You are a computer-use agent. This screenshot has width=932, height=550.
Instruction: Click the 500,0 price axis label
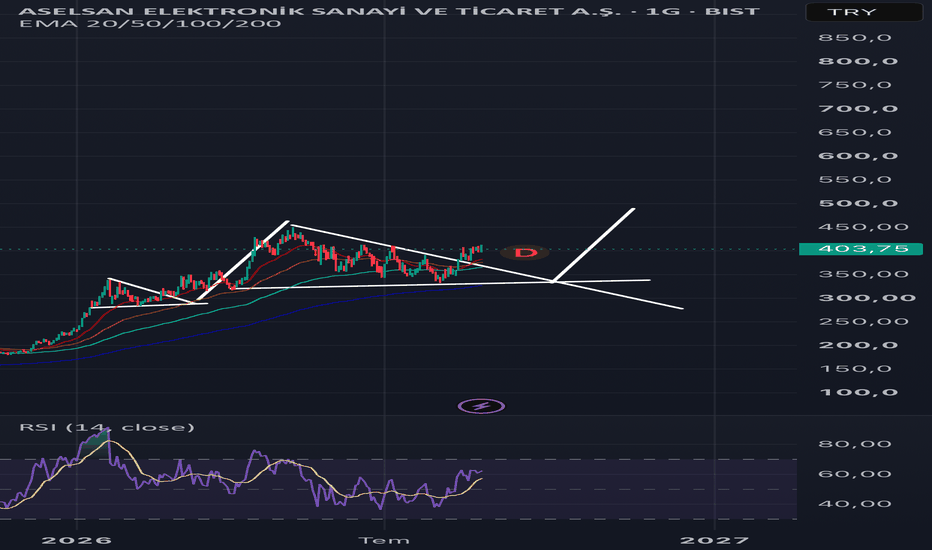(x=858, y=203)
